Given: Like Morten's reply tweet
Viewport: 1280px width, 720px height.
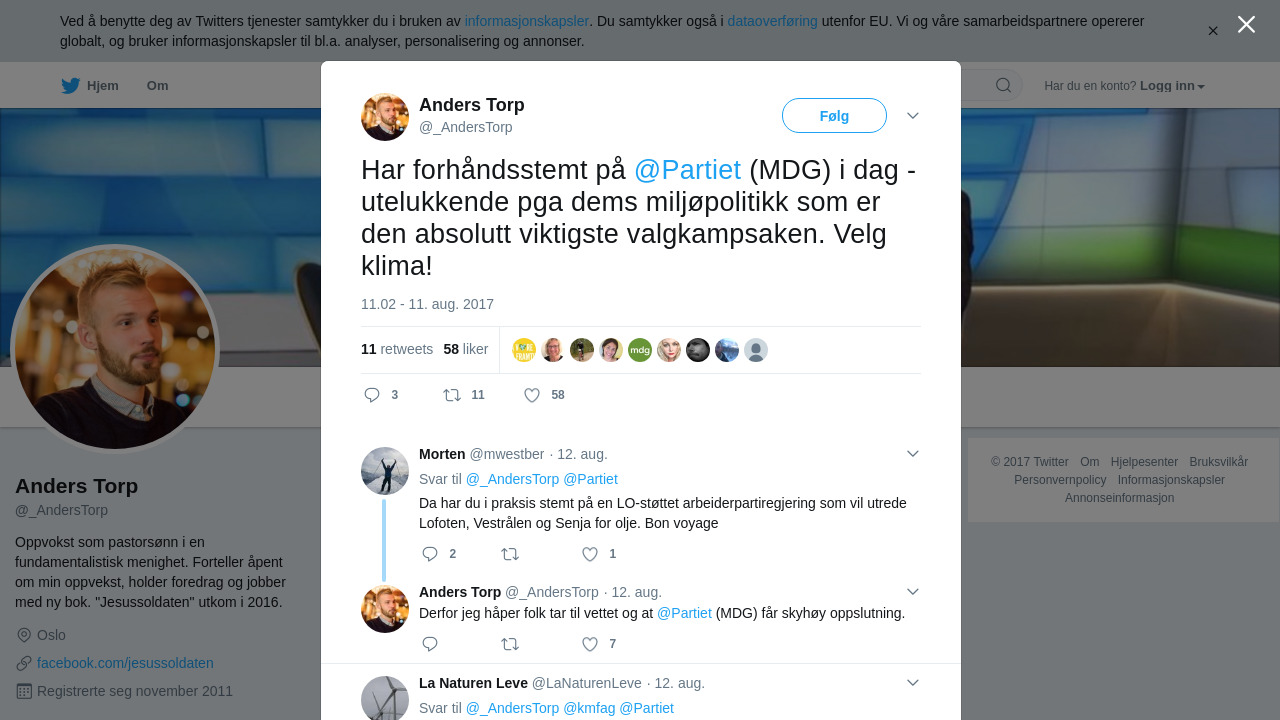Looking at the screenshot, I should pos(590,554).
